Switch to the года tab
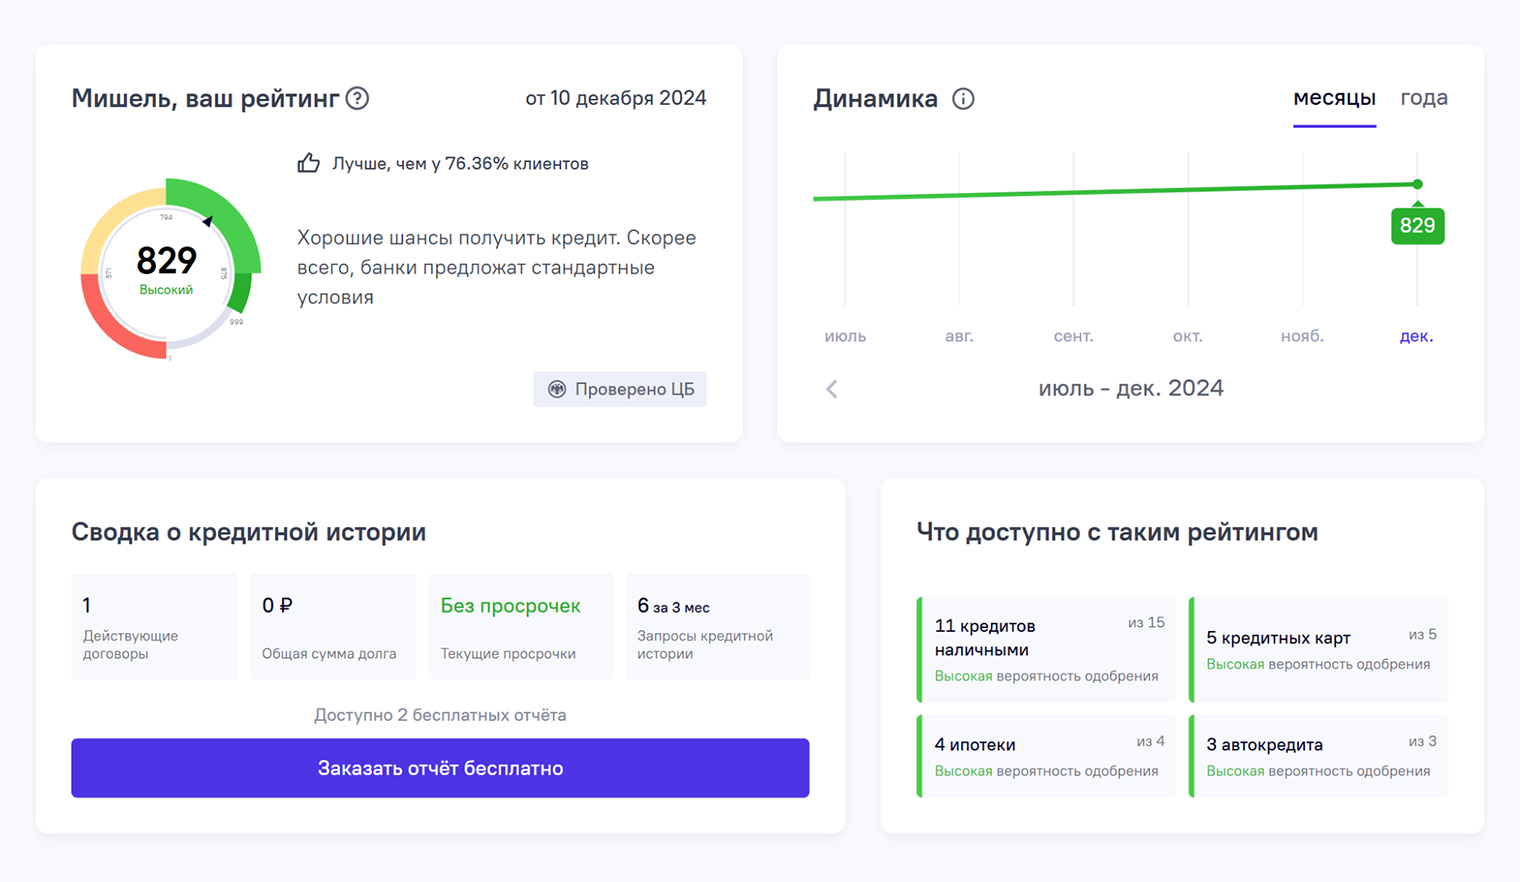The height and width of the screenshot is (882, 1520). tap(1424, 98)
